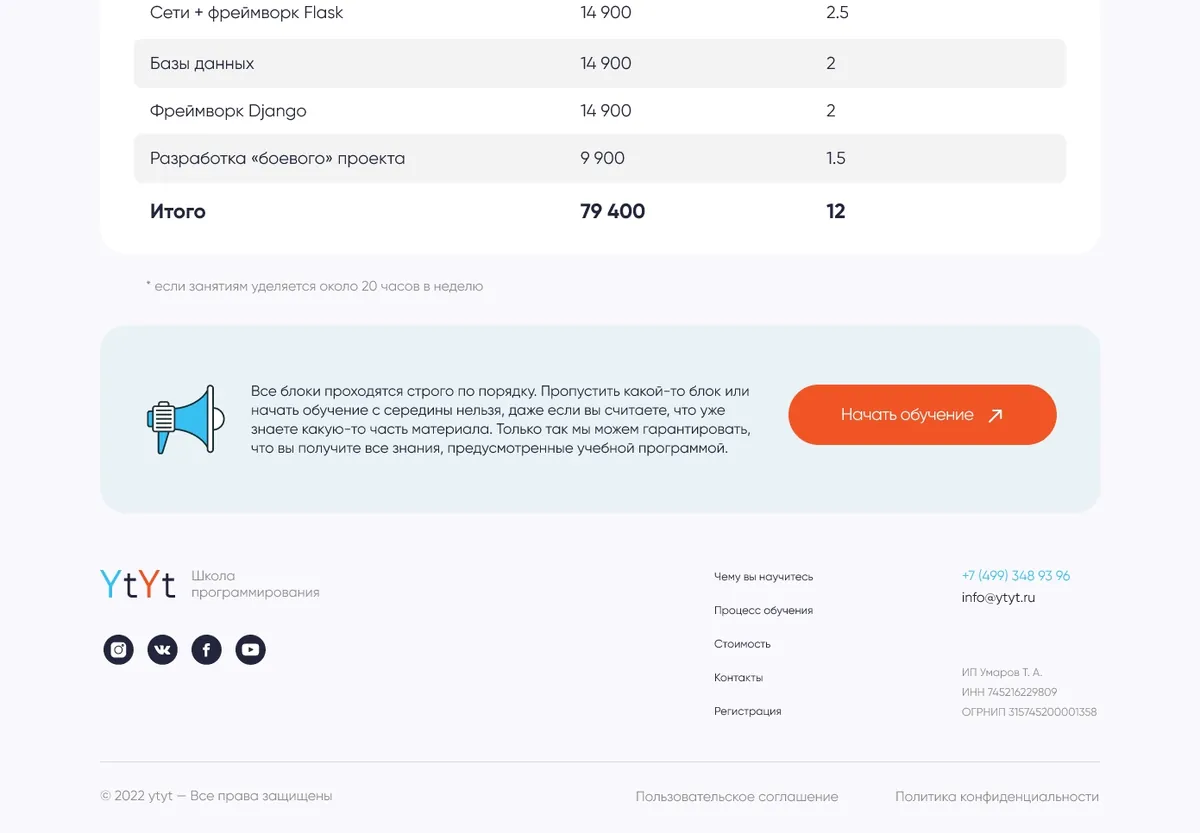1200x833 pixels.
Task: Click the "Разработка «боевого» проекта" row
Action: pos(600,159)
